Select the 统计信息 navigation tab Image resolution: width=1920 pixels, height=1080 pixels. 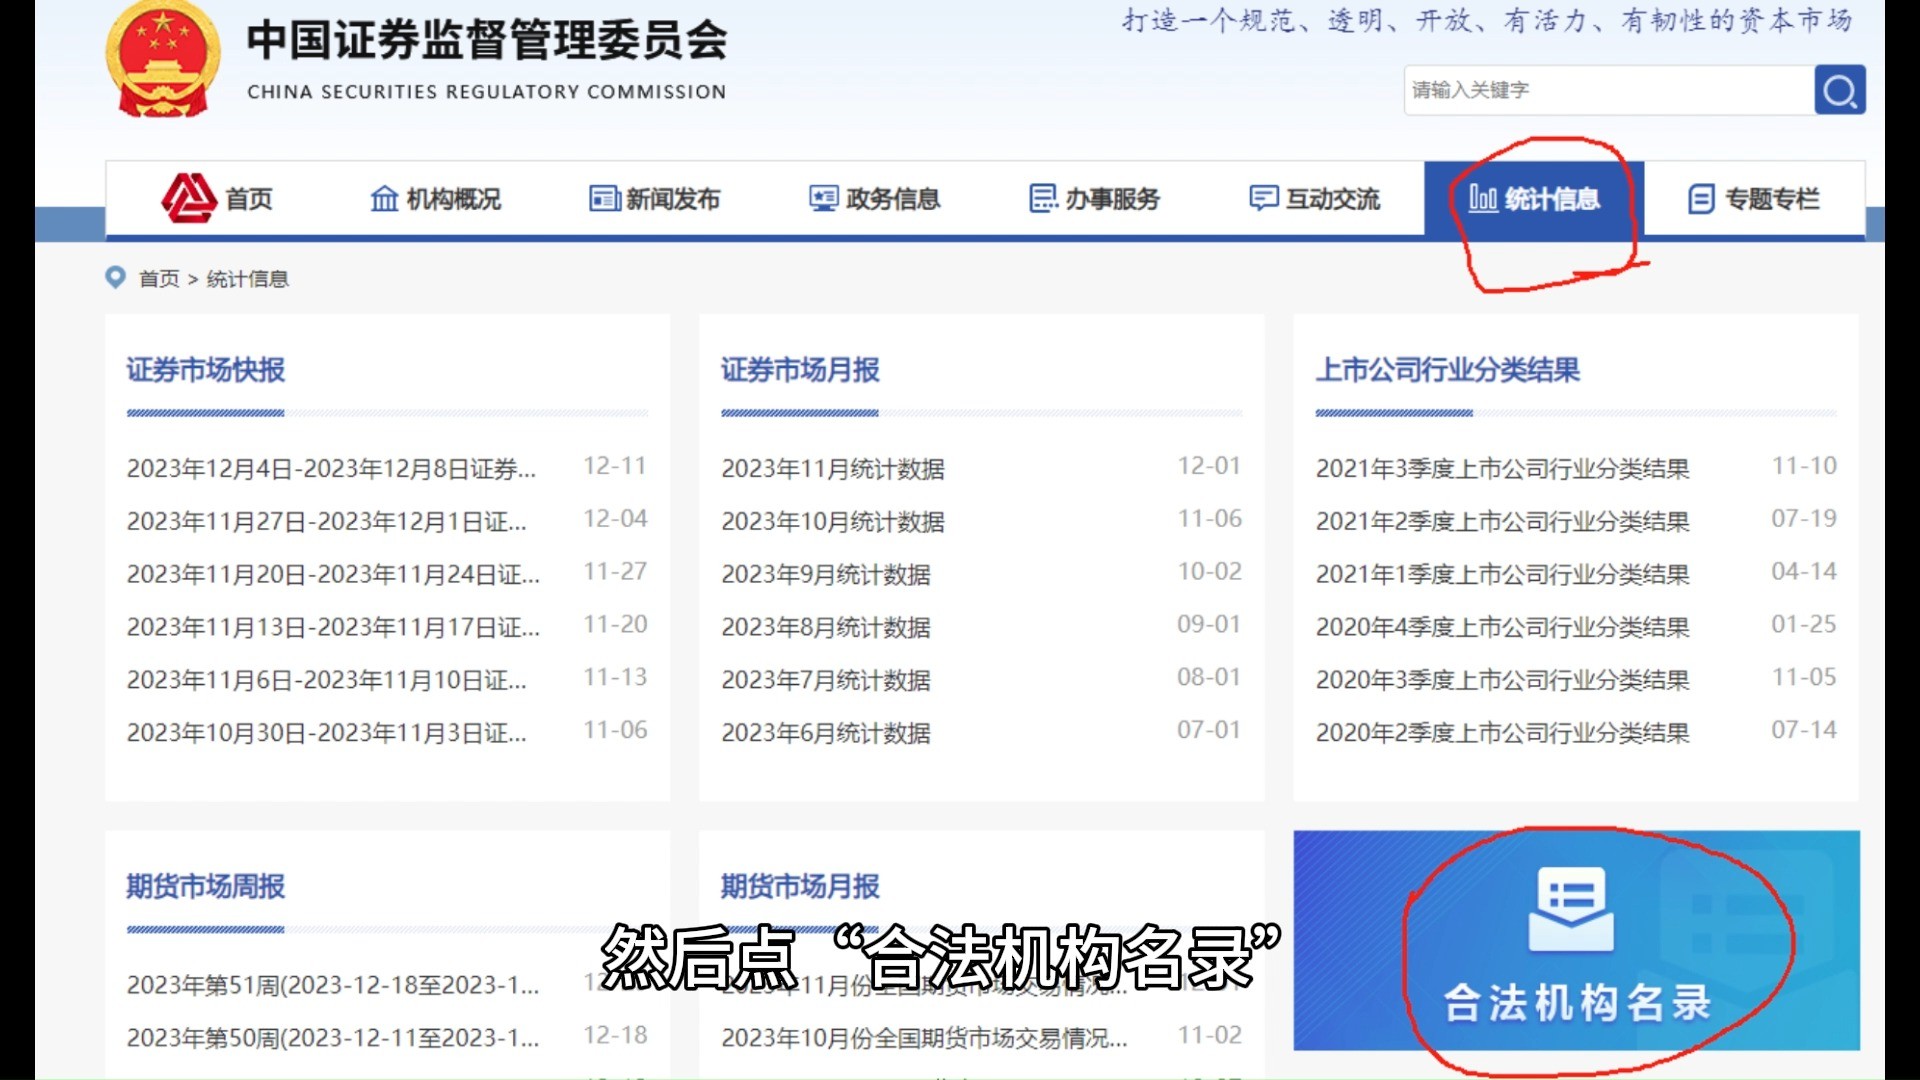click(x=1534, y=199)
